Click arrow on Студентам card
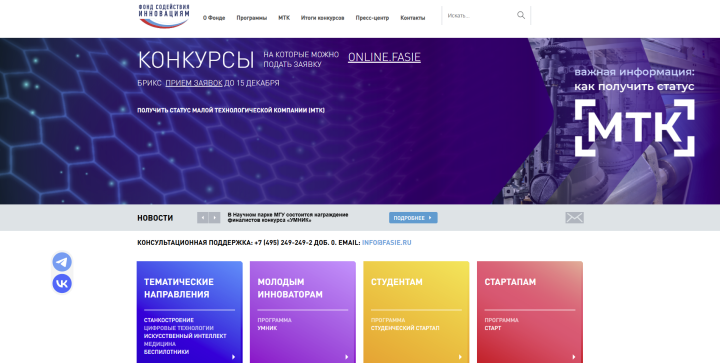The width and height of the screenshot is (720, 363). (x=460, y=357)
